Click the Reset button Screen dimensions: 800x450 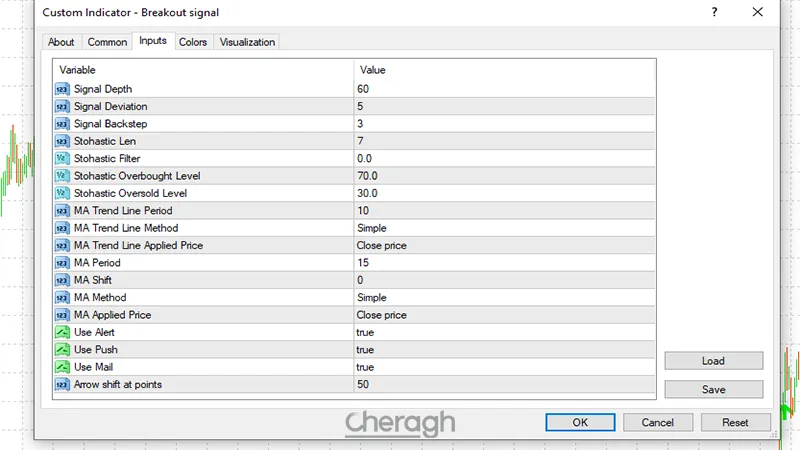pos(735,423)
